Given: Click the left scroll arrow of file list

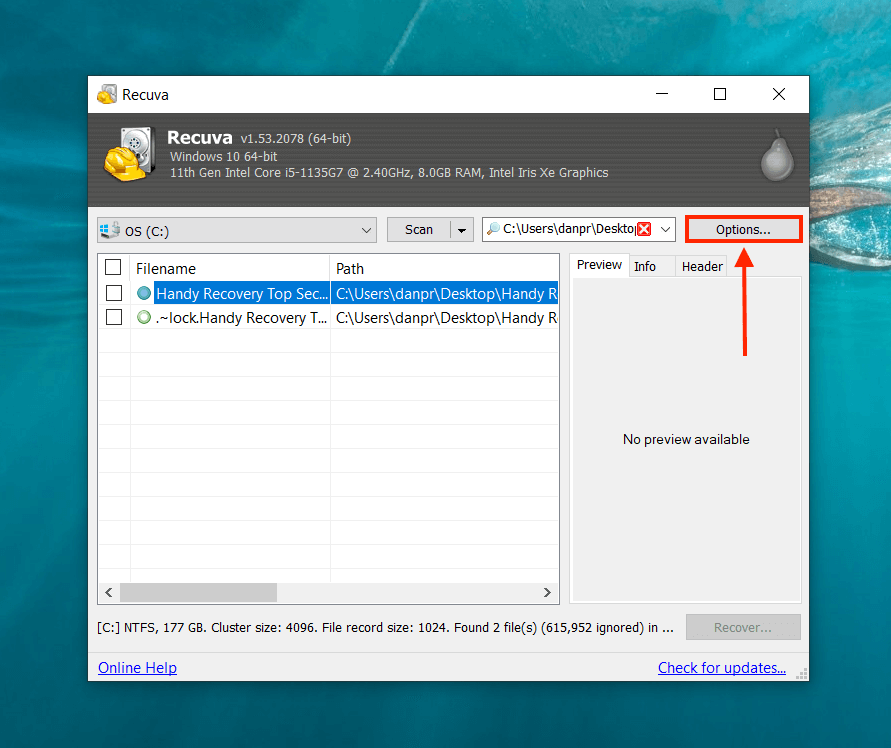Looking at the screenshot, I should point(109,592).
